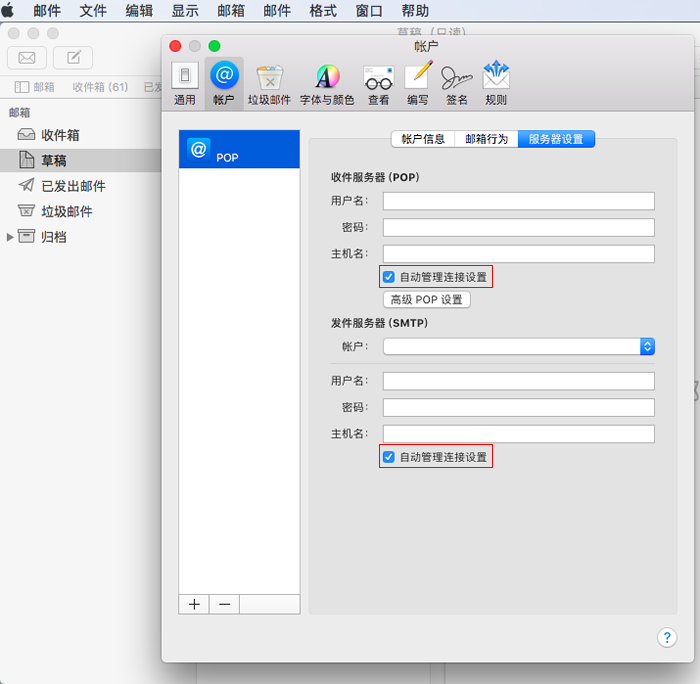700x684 pixels.
Task: Open the 显示 menu
Action: [x=185, y=10]
